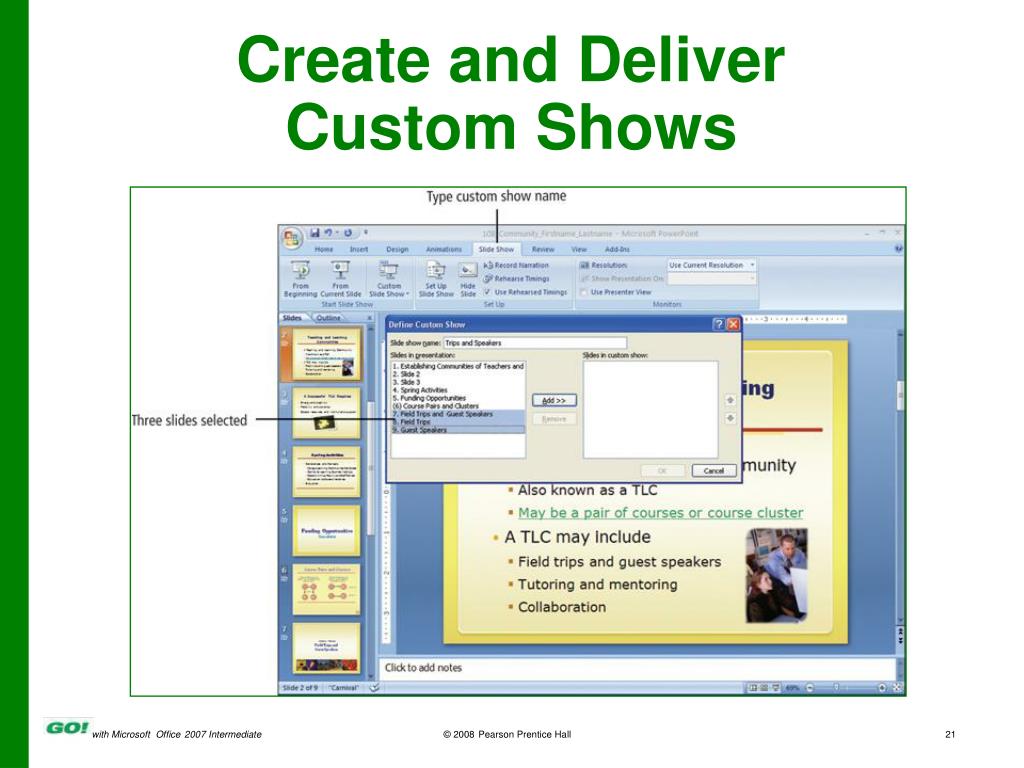This screenshot has width=1024, height=768.
Task: Select '4. Spring Activities' list item
Action: pos(458,390)
